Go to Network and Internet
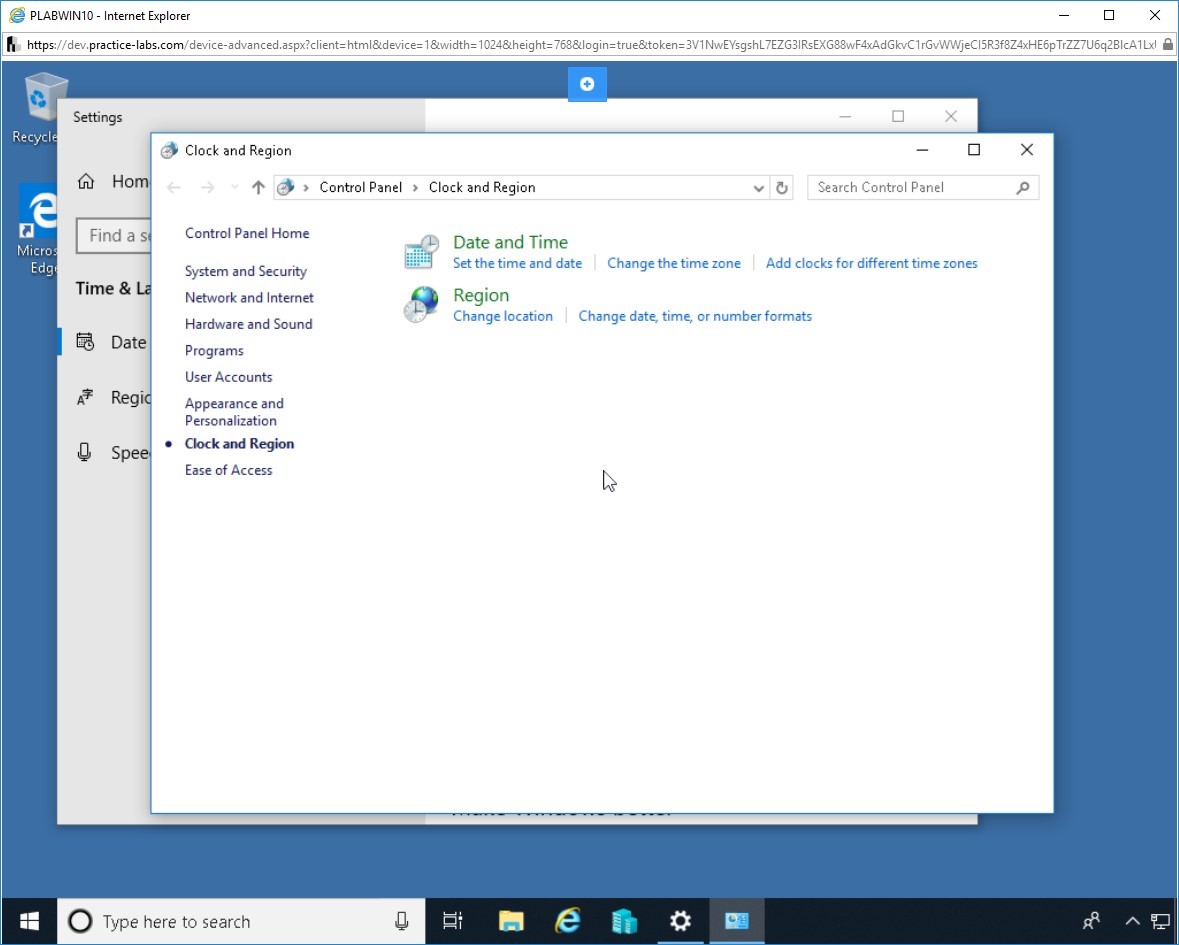The height and width of the screenshot is (945, 1179). pyautogui.click(x=249, y=297)
